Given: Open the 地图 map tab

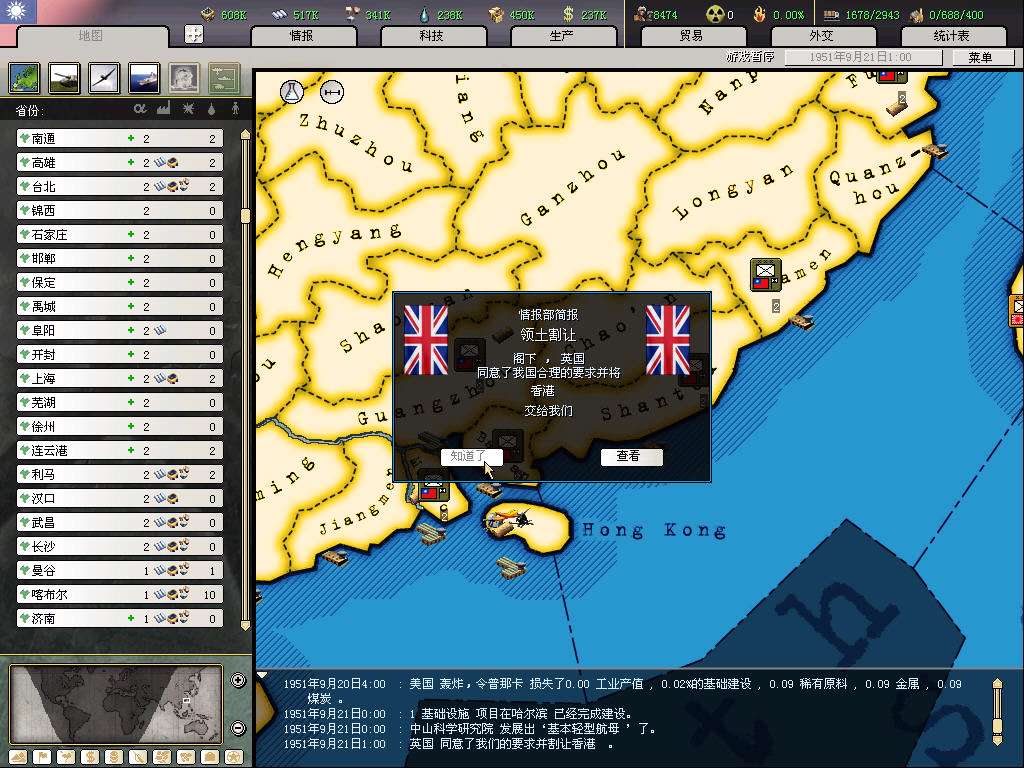Looking at the screenshot, I should 91,36.
